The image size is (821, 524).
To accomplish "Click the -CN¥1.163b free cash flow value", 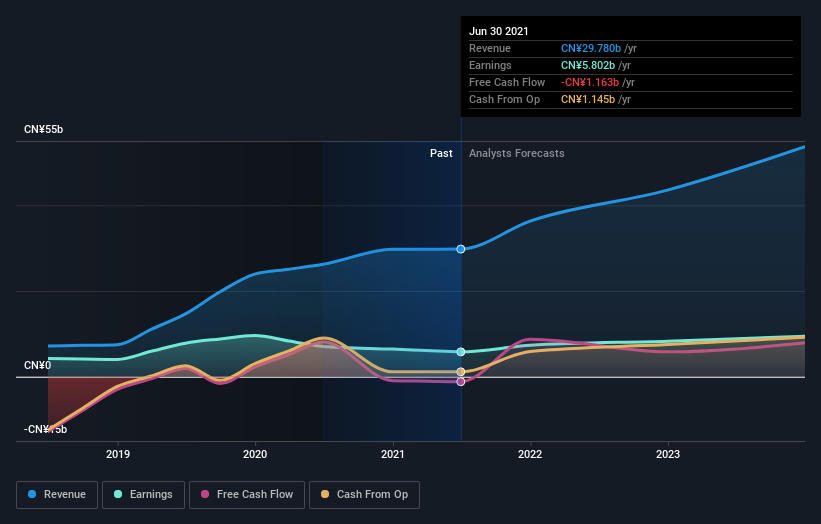I will (590, 82).
